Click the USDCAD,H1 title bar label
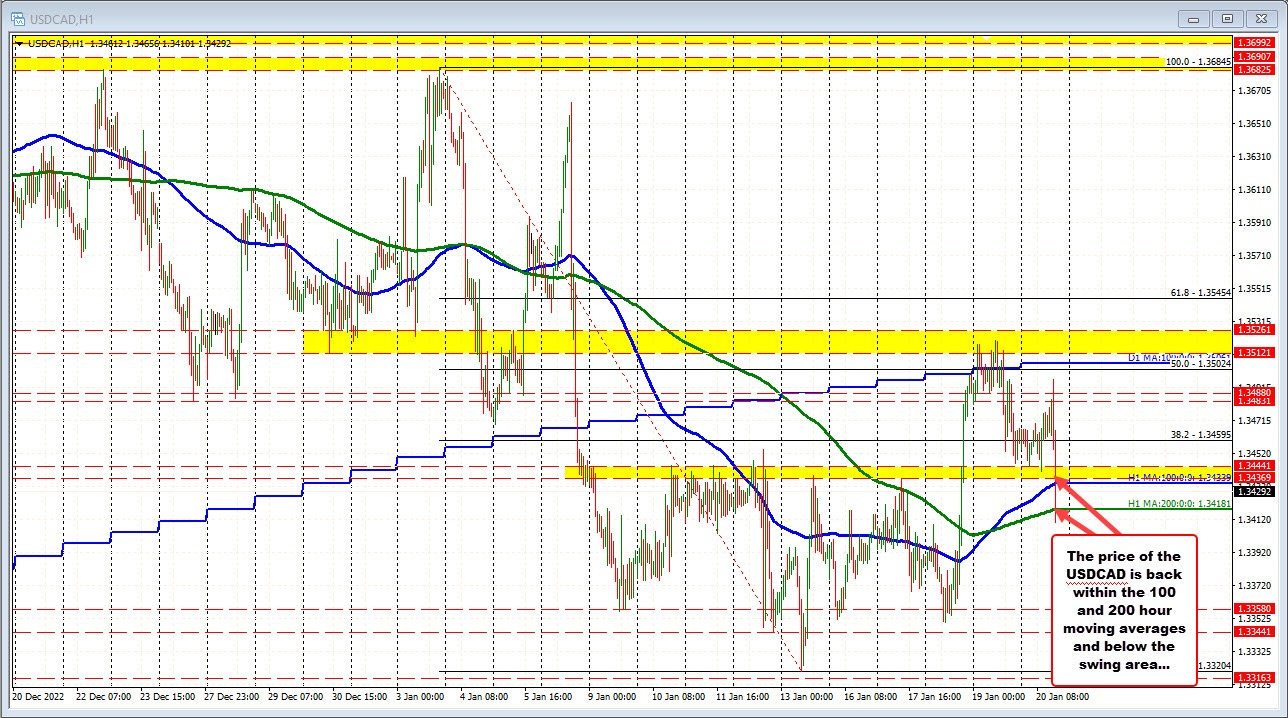 [x=60, y=18]
